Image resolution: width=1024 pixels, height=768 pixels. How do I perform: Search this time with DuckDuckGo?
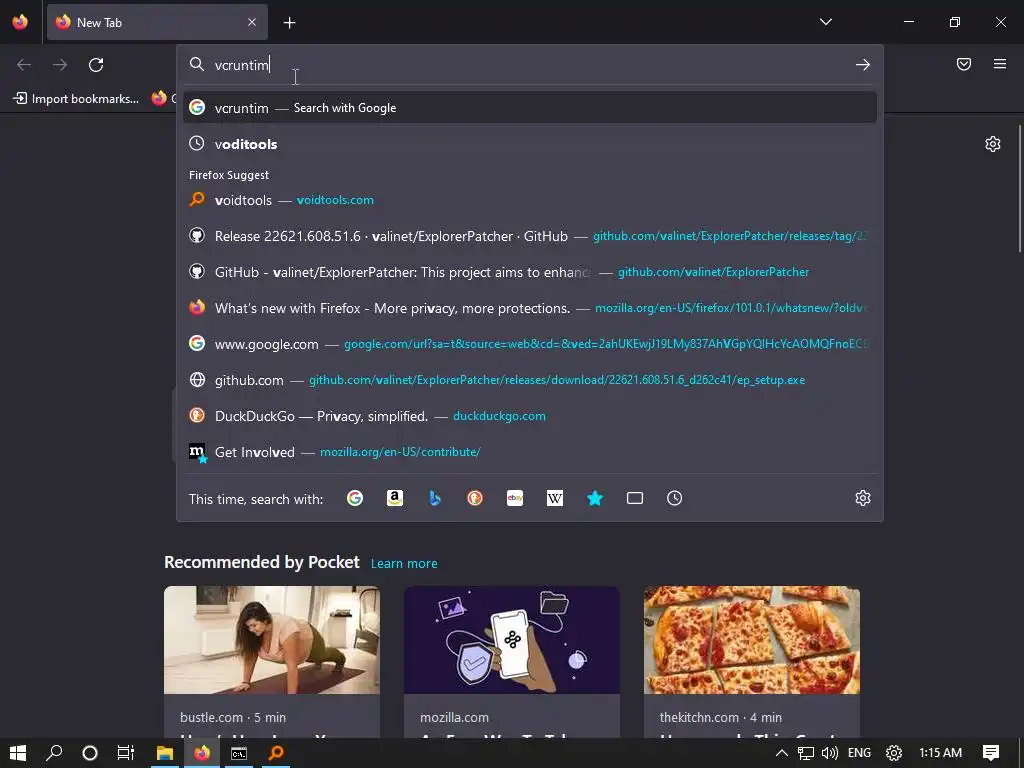pyautogui.click(x=475, y=498)
